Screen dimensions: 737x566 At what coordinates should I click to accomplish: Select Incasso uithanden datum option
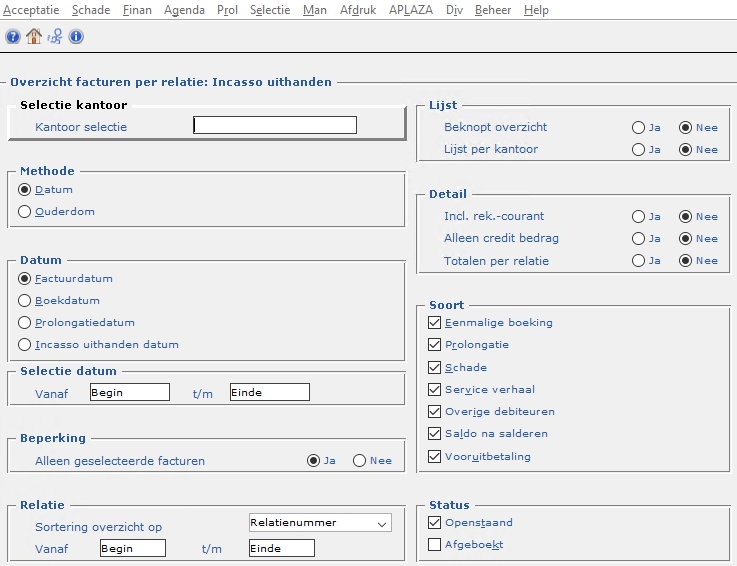26,345
